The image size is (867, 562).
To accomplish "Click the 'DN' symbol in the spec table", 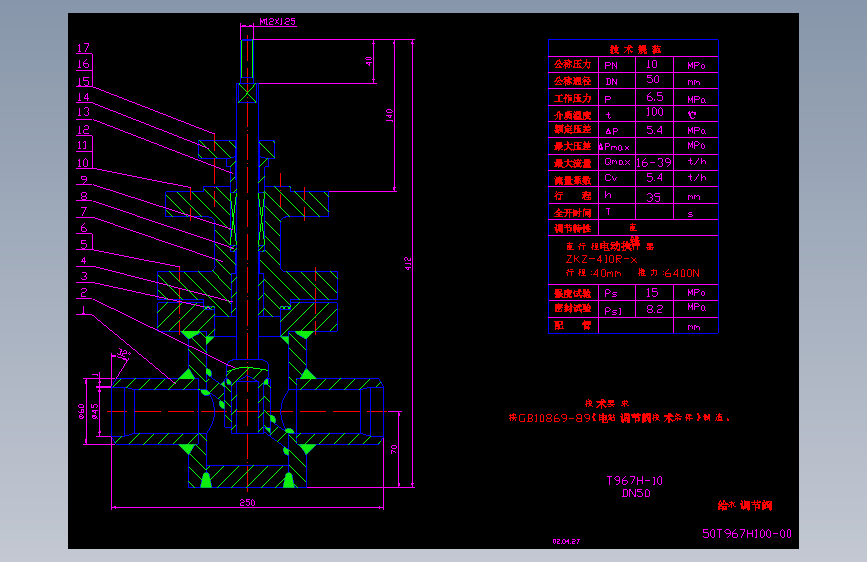I will (x=611, y=82).
